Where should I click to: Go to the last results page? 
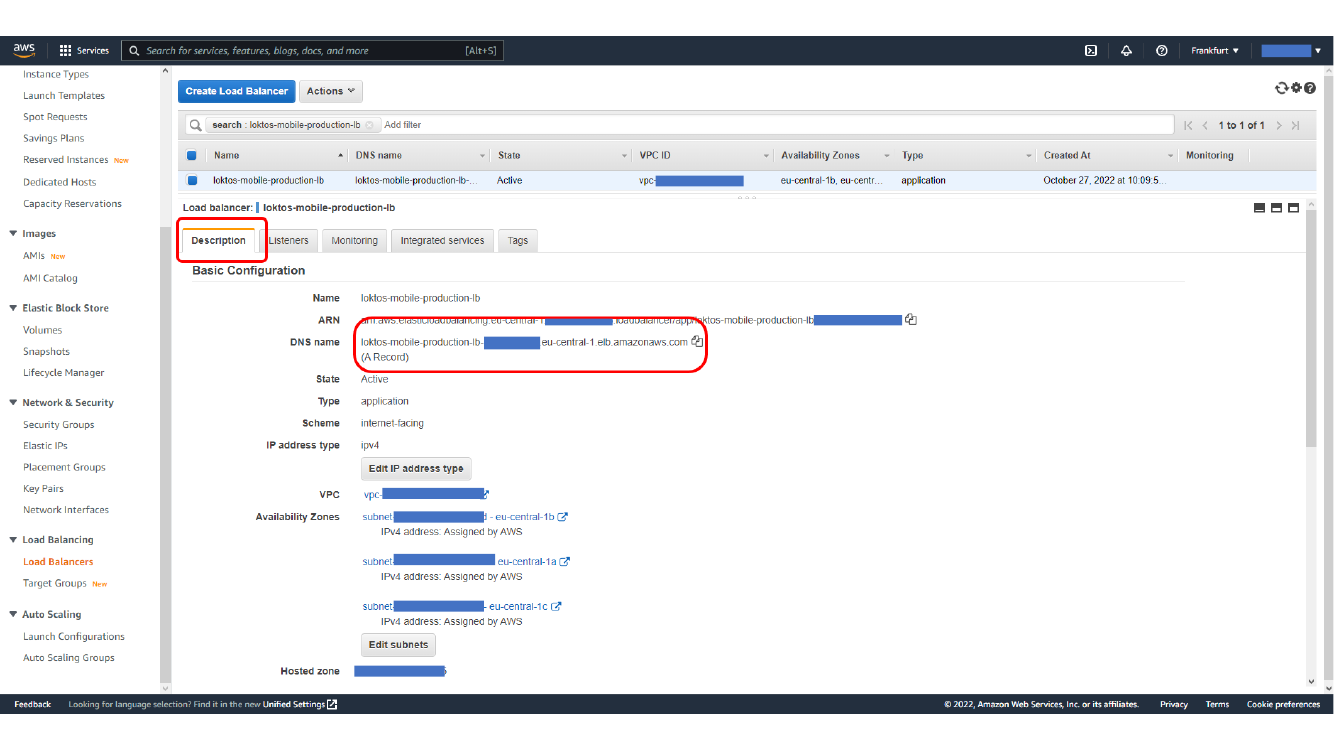(x=1296, y=125)
